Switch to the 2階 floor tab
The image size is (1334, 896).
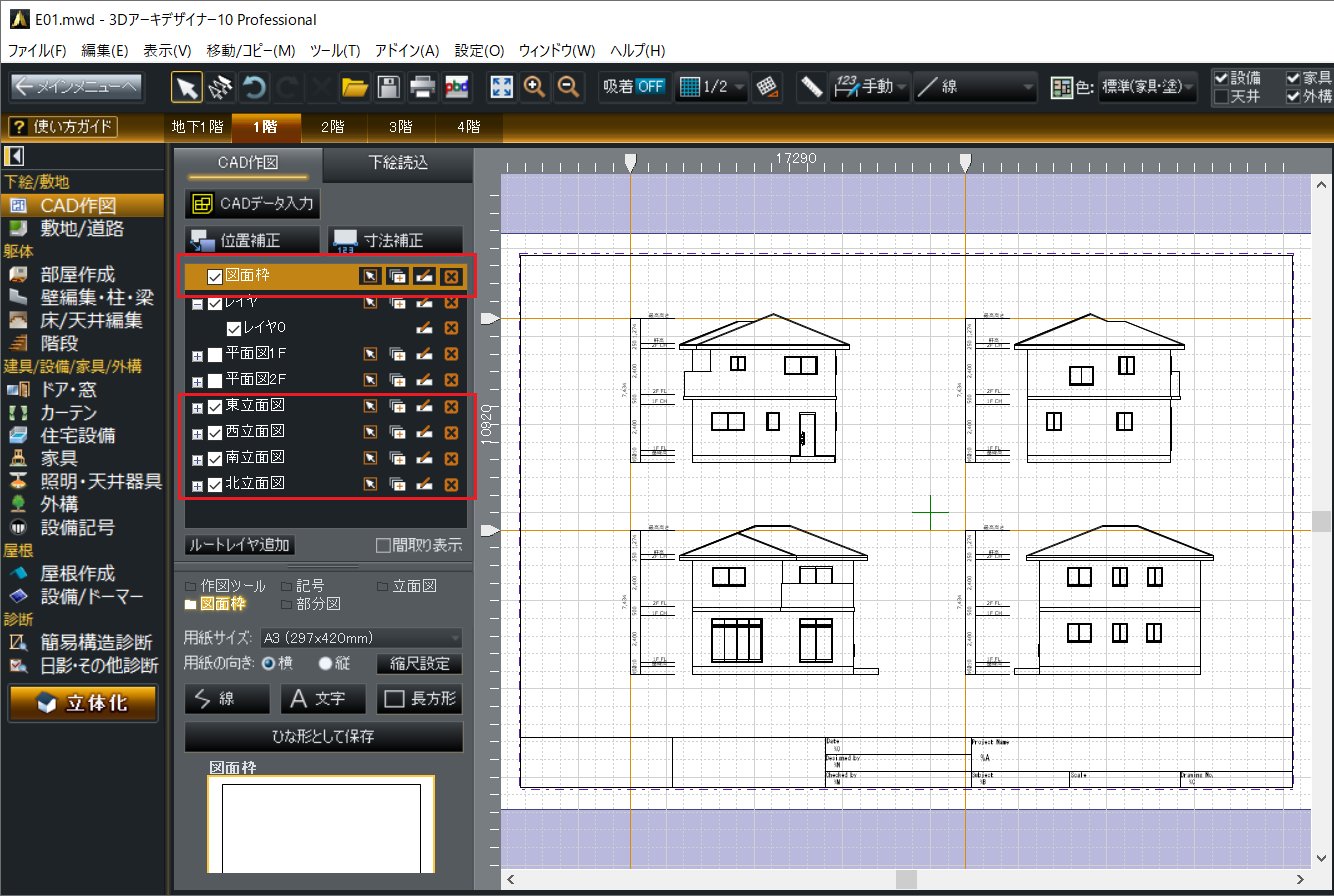click(x=332, y=127)
